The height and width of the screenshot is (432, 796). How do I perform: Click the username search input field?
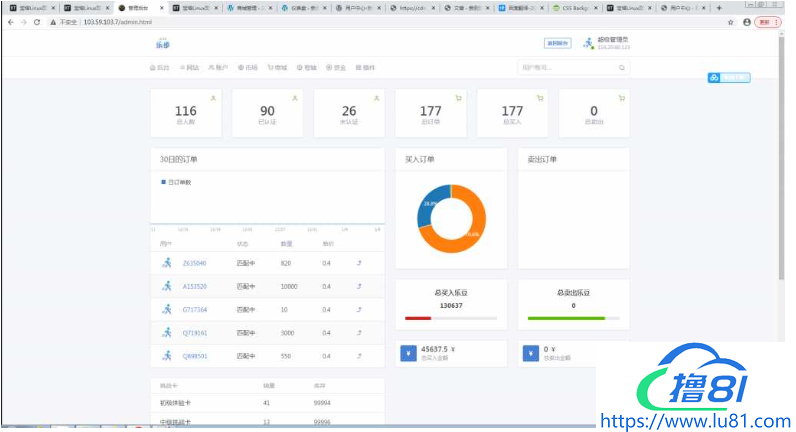[x=565, y=68]
